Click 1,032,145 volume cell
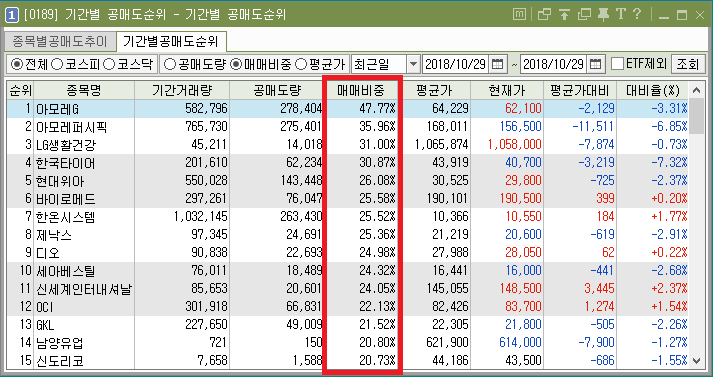This screenshot has width=713, height=377. pyautogui.click(x=200, y=217)
